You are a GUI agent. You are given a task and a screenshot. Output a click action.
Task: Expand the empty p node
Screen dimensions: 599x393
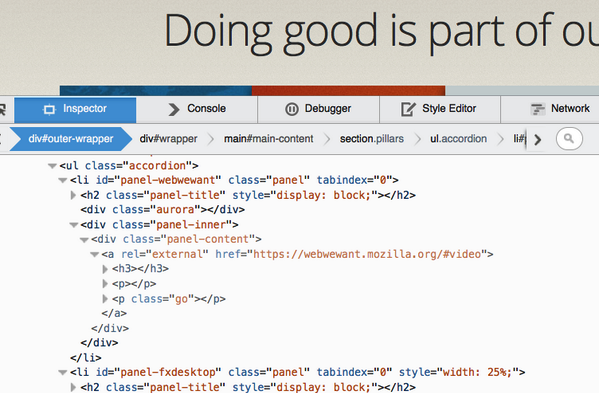[105, 284]
